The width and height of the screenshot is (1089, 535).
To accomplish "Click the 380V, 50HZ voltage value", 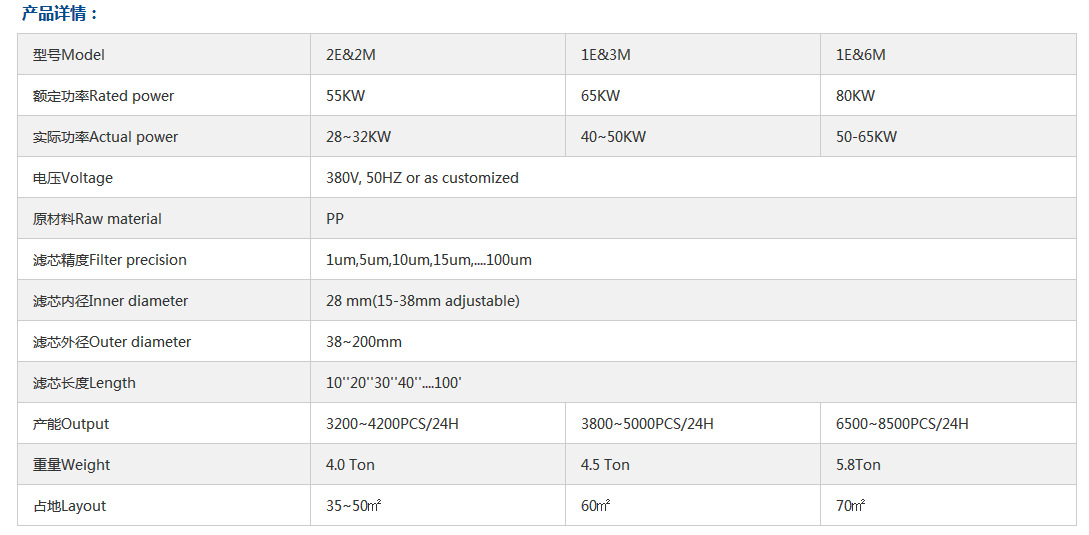I will (422, 178).
